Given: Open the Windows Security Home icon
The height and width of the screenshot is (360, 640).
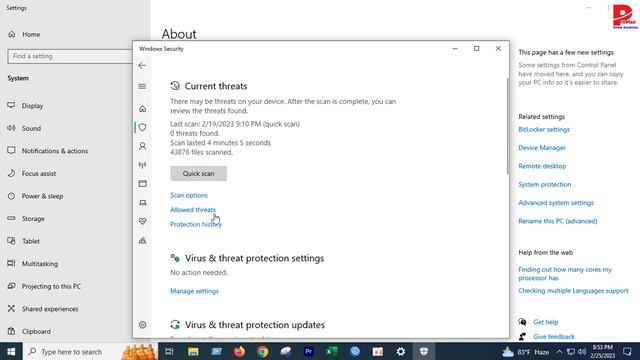Looking at the screenshot, I should coord(142,109).
